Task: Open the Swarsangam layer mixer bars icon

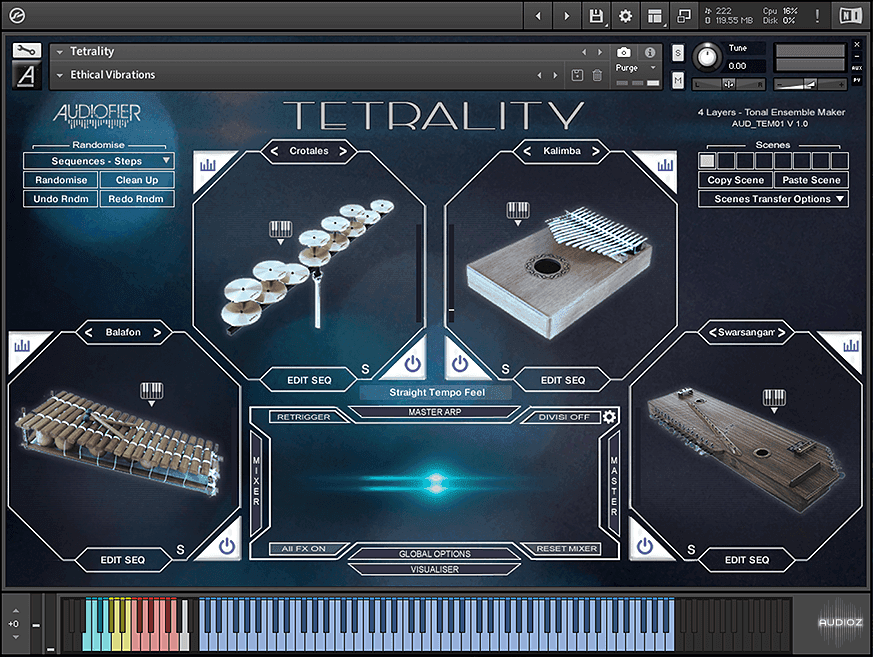Action: (x=851, y=346)
